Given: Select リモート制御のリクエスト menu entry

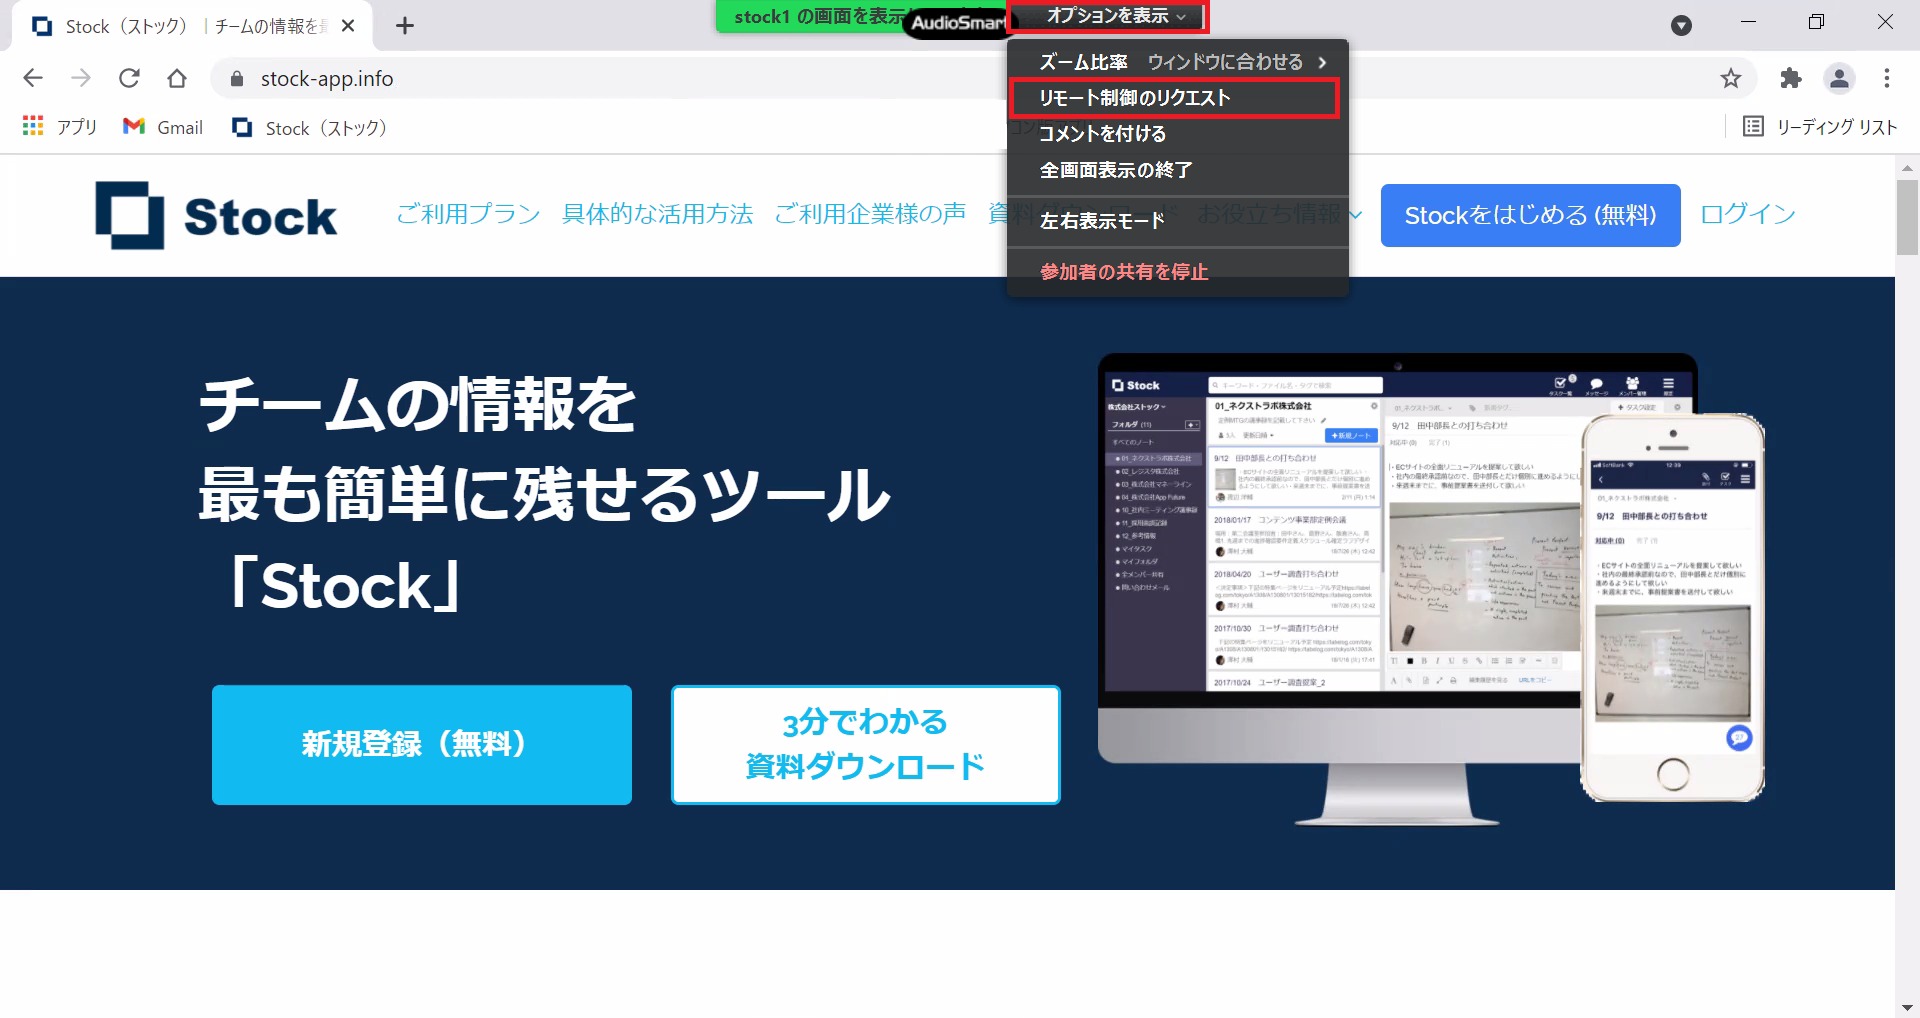Looking at the screenshot, I should pos(1134,98).
